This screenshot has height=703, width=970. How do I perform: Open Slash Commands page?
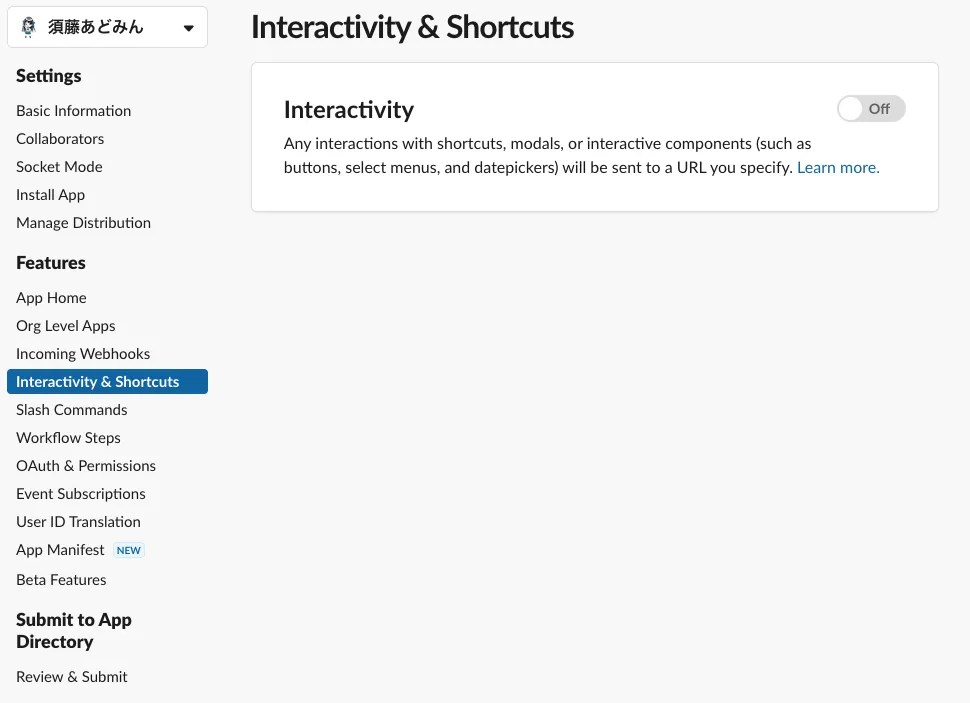pyautogui.click(x=71, y=410)
